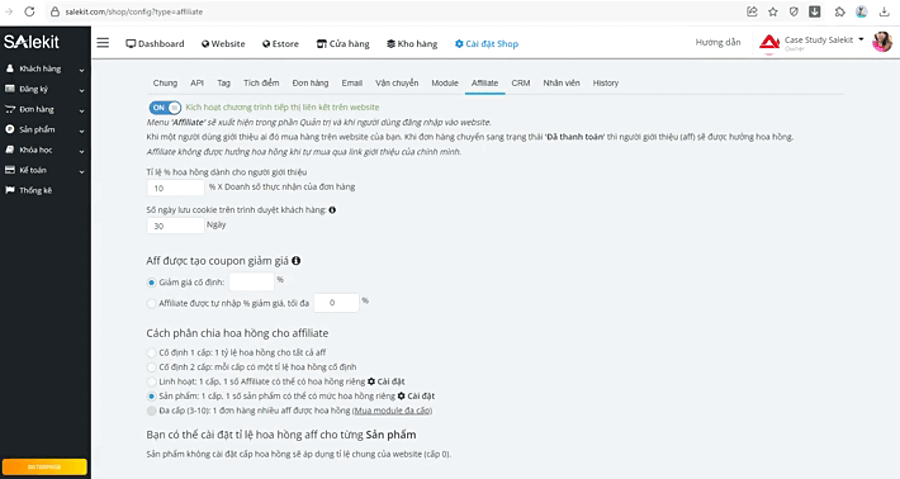Viewport: 900px width, 479px height.
Task: Switch to the Chung tab
Action: coord(165,83)
